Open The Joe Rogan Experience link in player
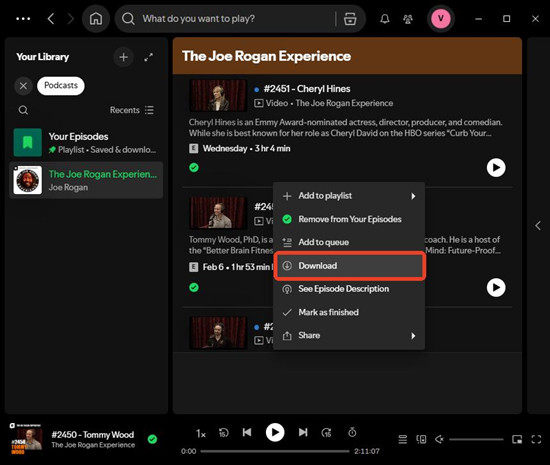Viewport: 550px width, 465px height. pos(93,445)
